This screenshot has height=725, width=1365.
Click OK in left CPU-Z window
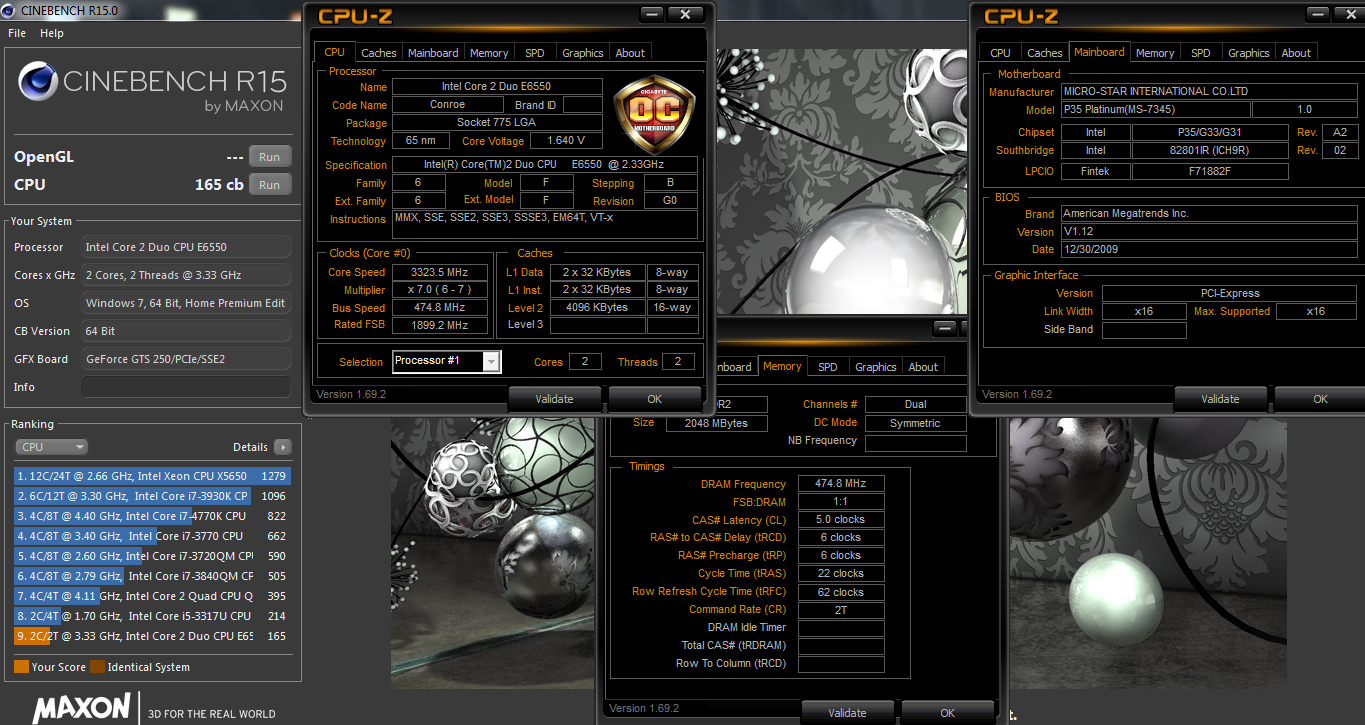[654, 398]
